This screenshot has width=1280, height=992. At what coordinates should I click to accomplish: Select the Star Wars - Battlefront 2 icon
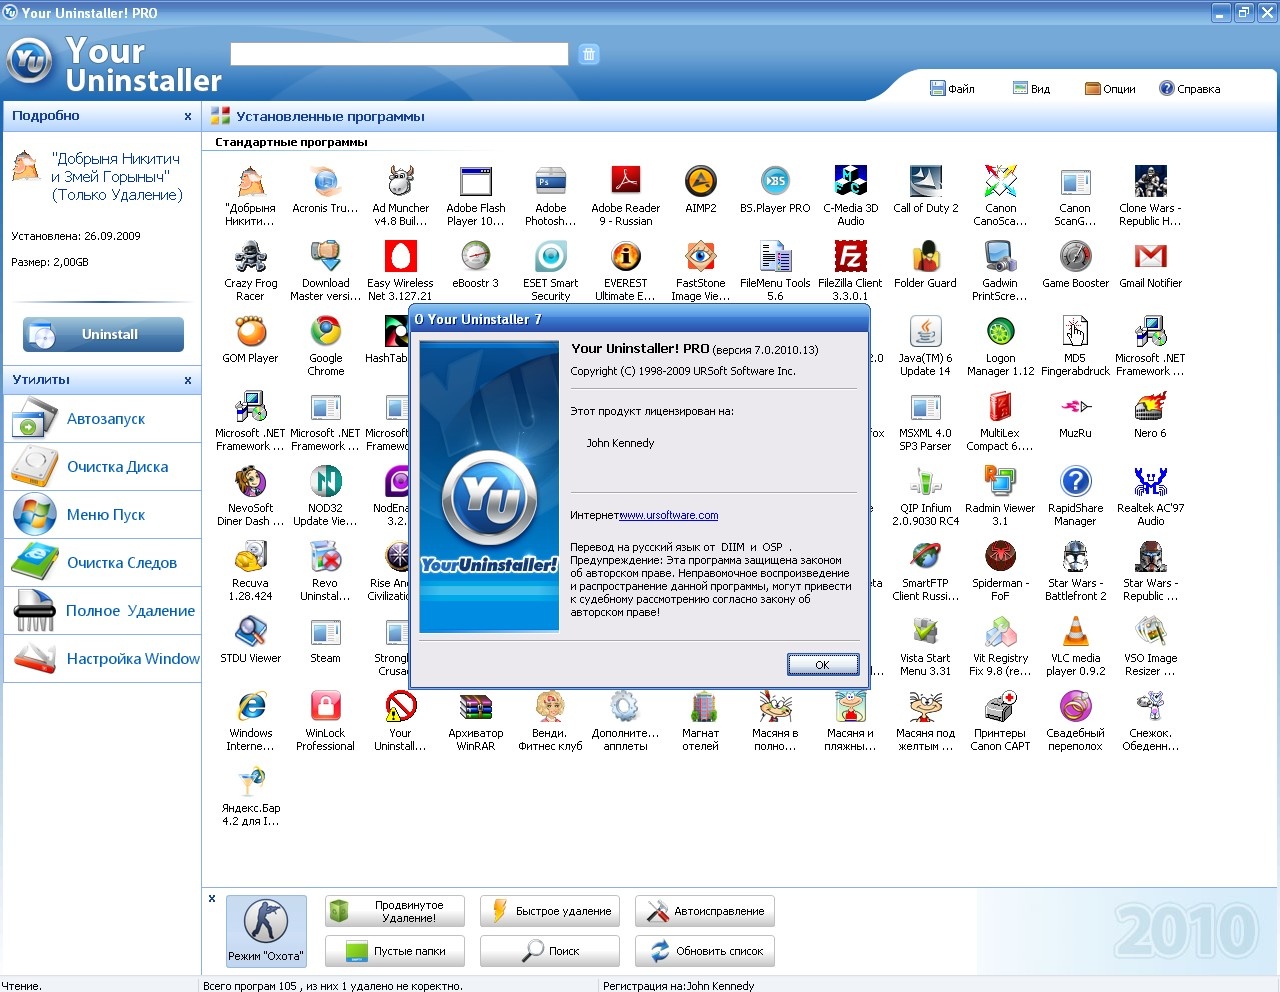pyautogui.click(x=1075, y=557)
